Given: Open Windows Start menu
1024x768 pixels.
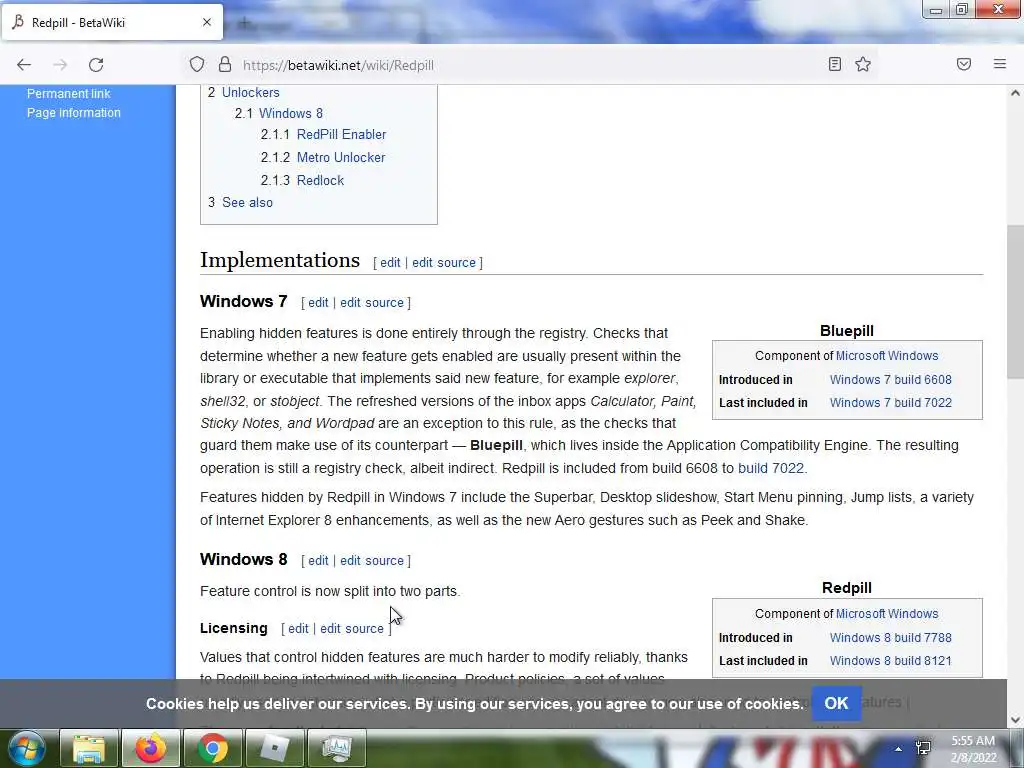Looking at the screenshot, I should tap(27, 748).
